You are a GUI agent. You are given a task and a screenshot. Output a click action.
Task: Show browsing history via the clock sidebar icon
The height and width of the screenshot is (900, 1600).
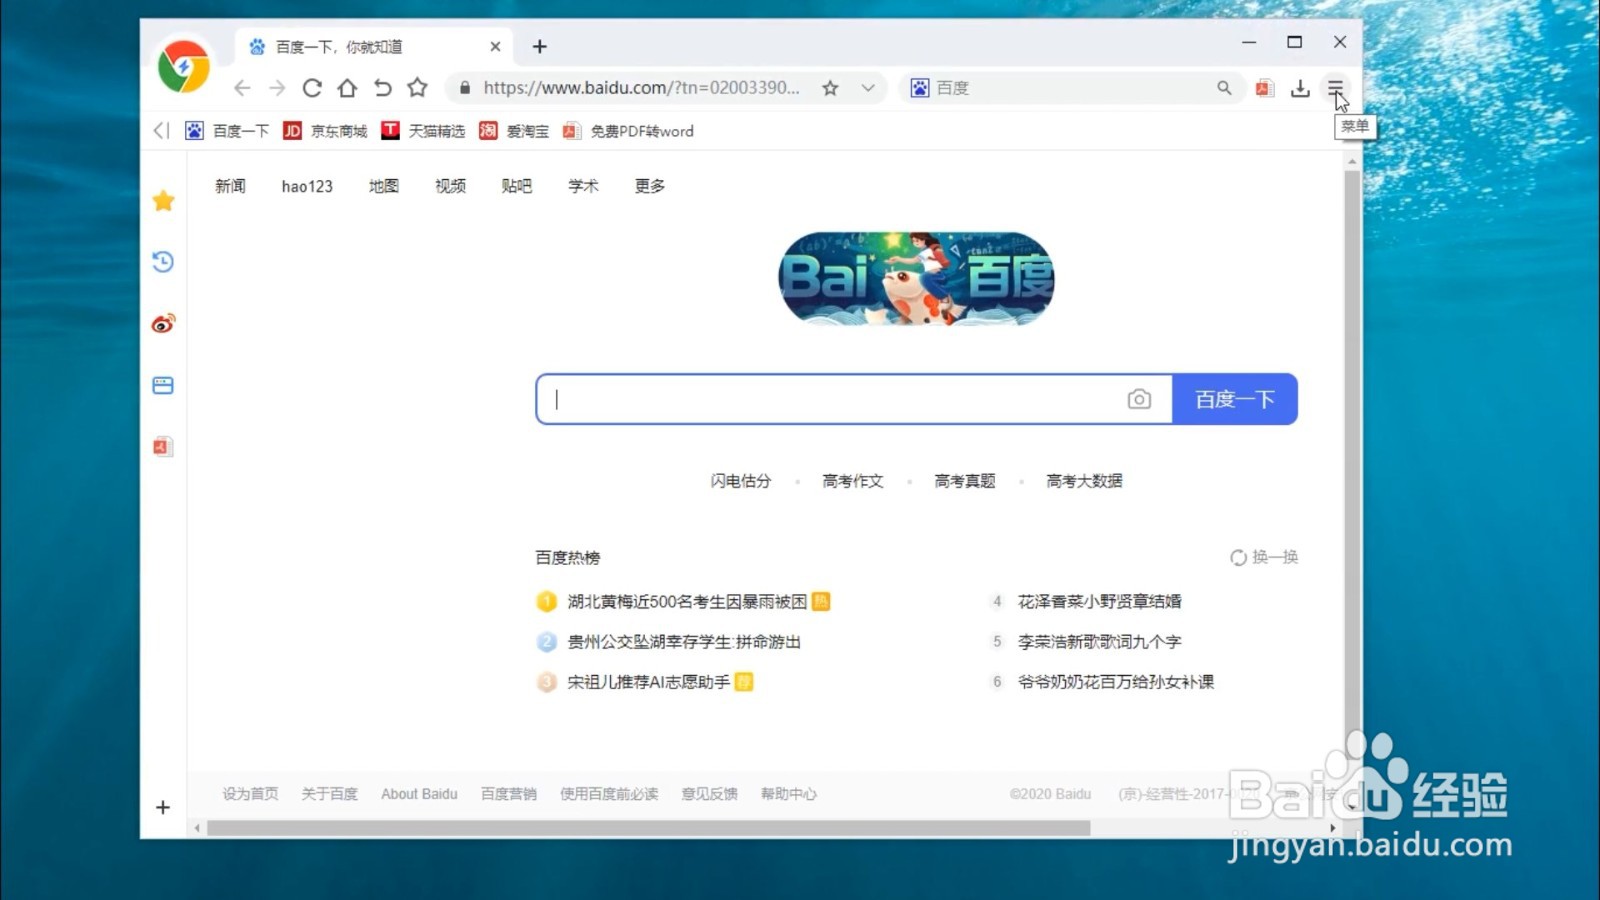coord(162,262)
